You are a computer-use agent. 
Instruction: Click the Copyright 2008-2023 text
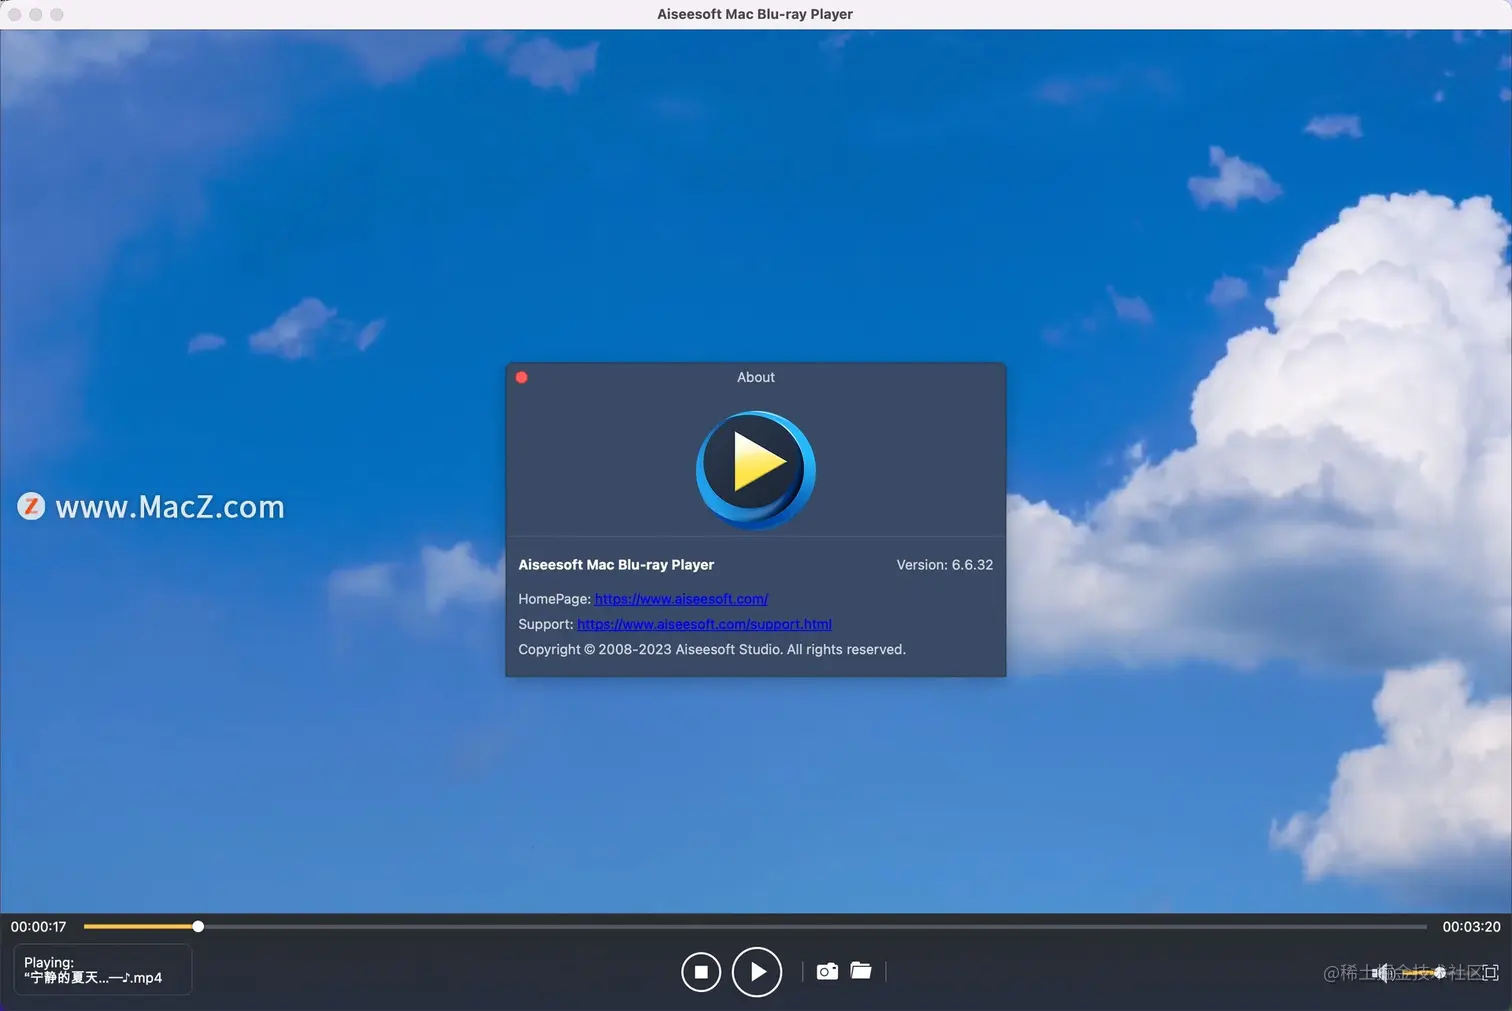(x=712, y=650)
